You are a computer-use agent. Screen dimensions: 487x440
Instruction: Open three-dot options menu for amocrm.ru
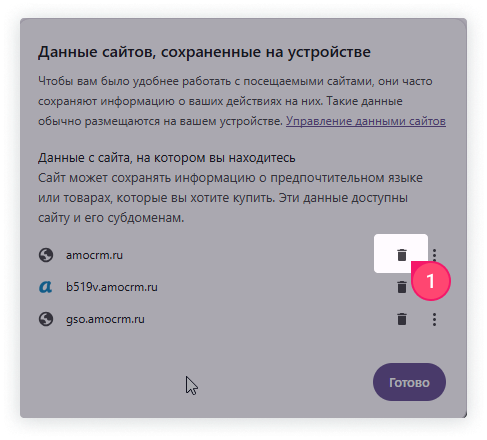coord(434,254)
